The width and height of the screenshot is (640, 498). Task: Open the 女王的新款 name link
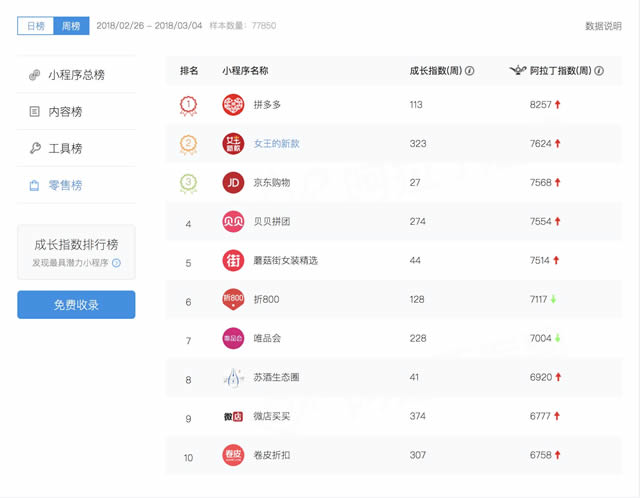[277, 143]
